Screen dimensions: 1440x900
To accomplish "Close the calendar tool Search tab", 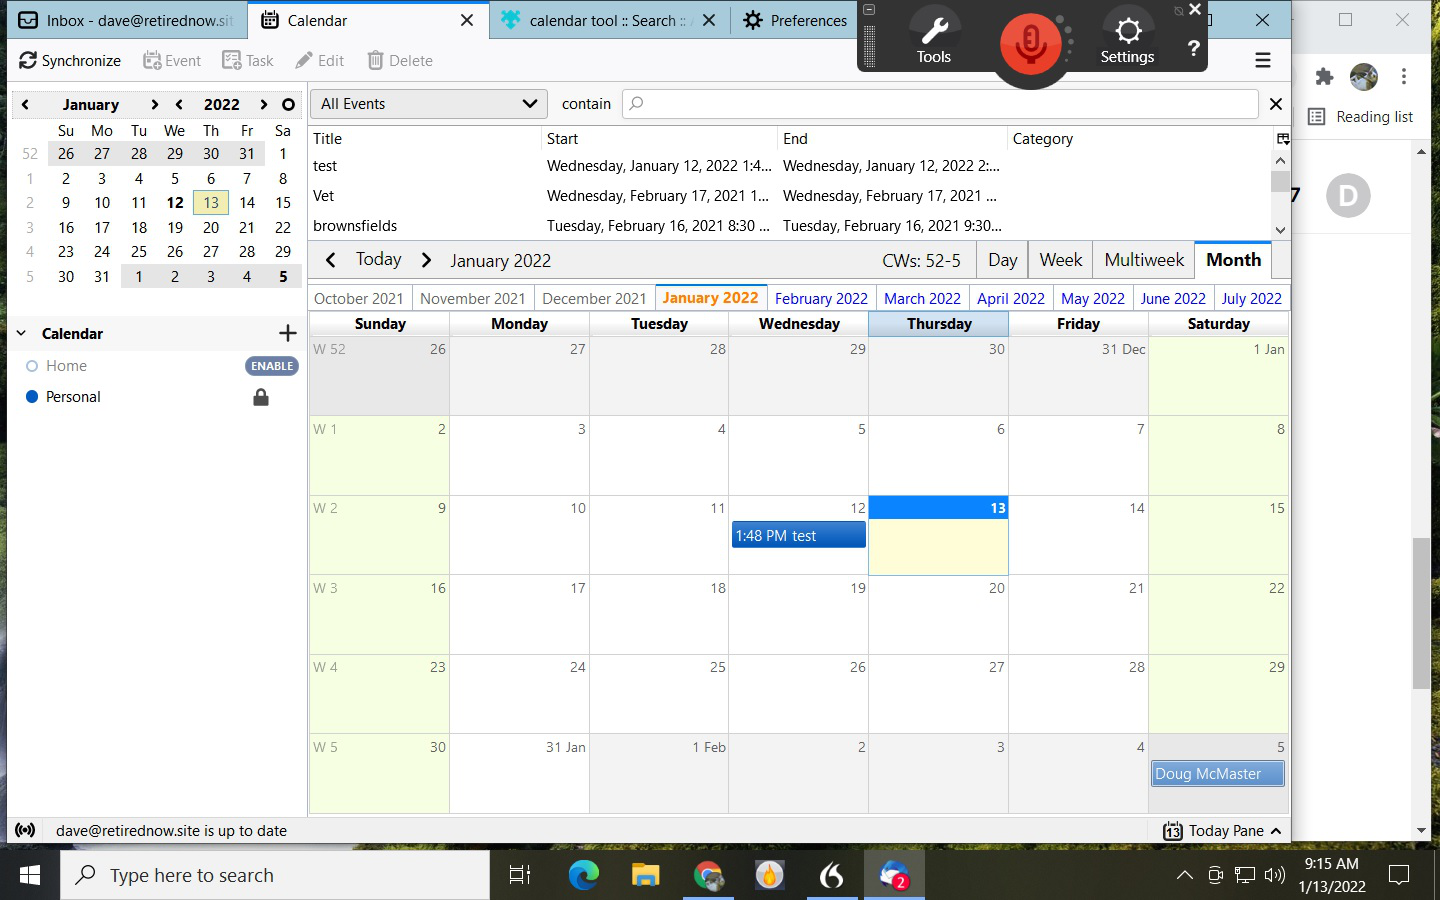I will click(x=709, y=20).
